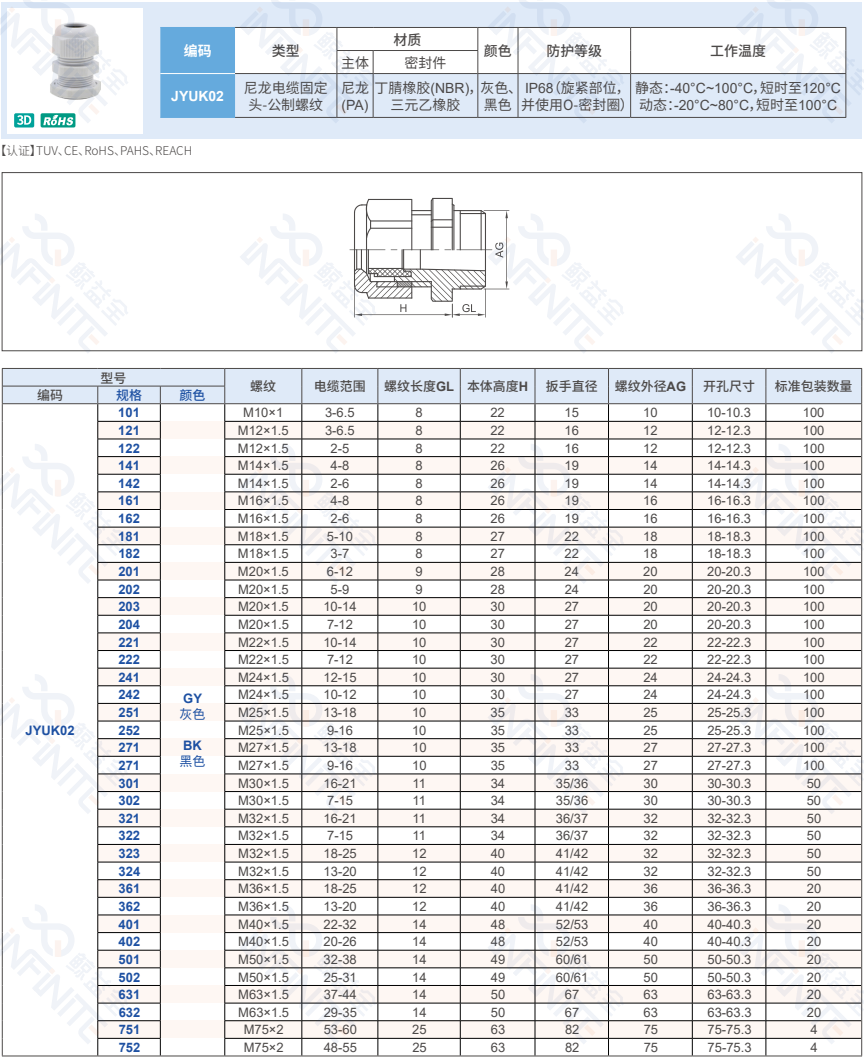Click the 扳手直径 column header
Screen dimensions: 864x1062
coord(571,386)
